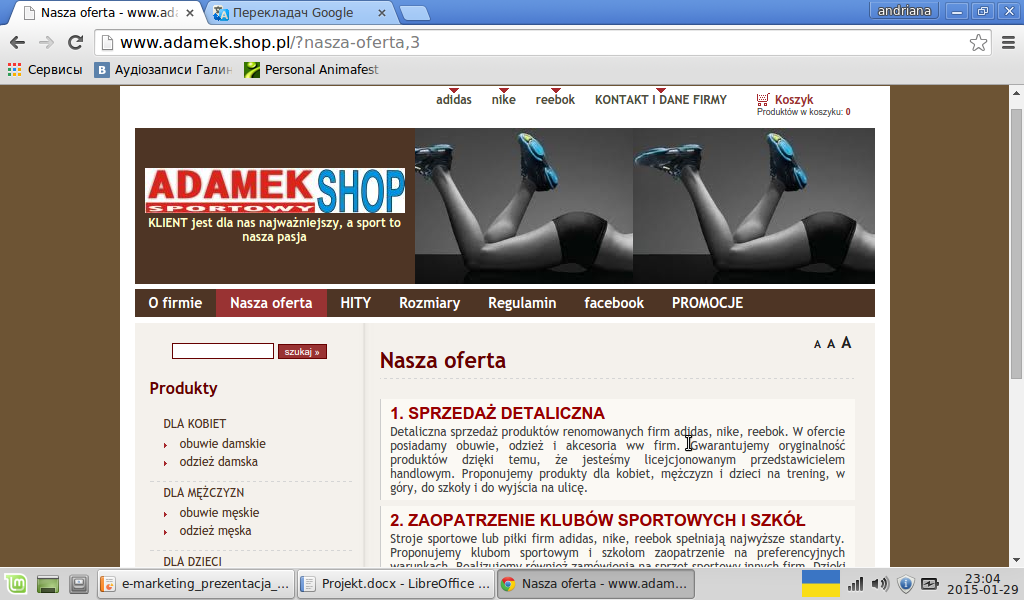Open the obuwie damskie link
Viewport: 1024px width, 600px height.
point(222,444)
